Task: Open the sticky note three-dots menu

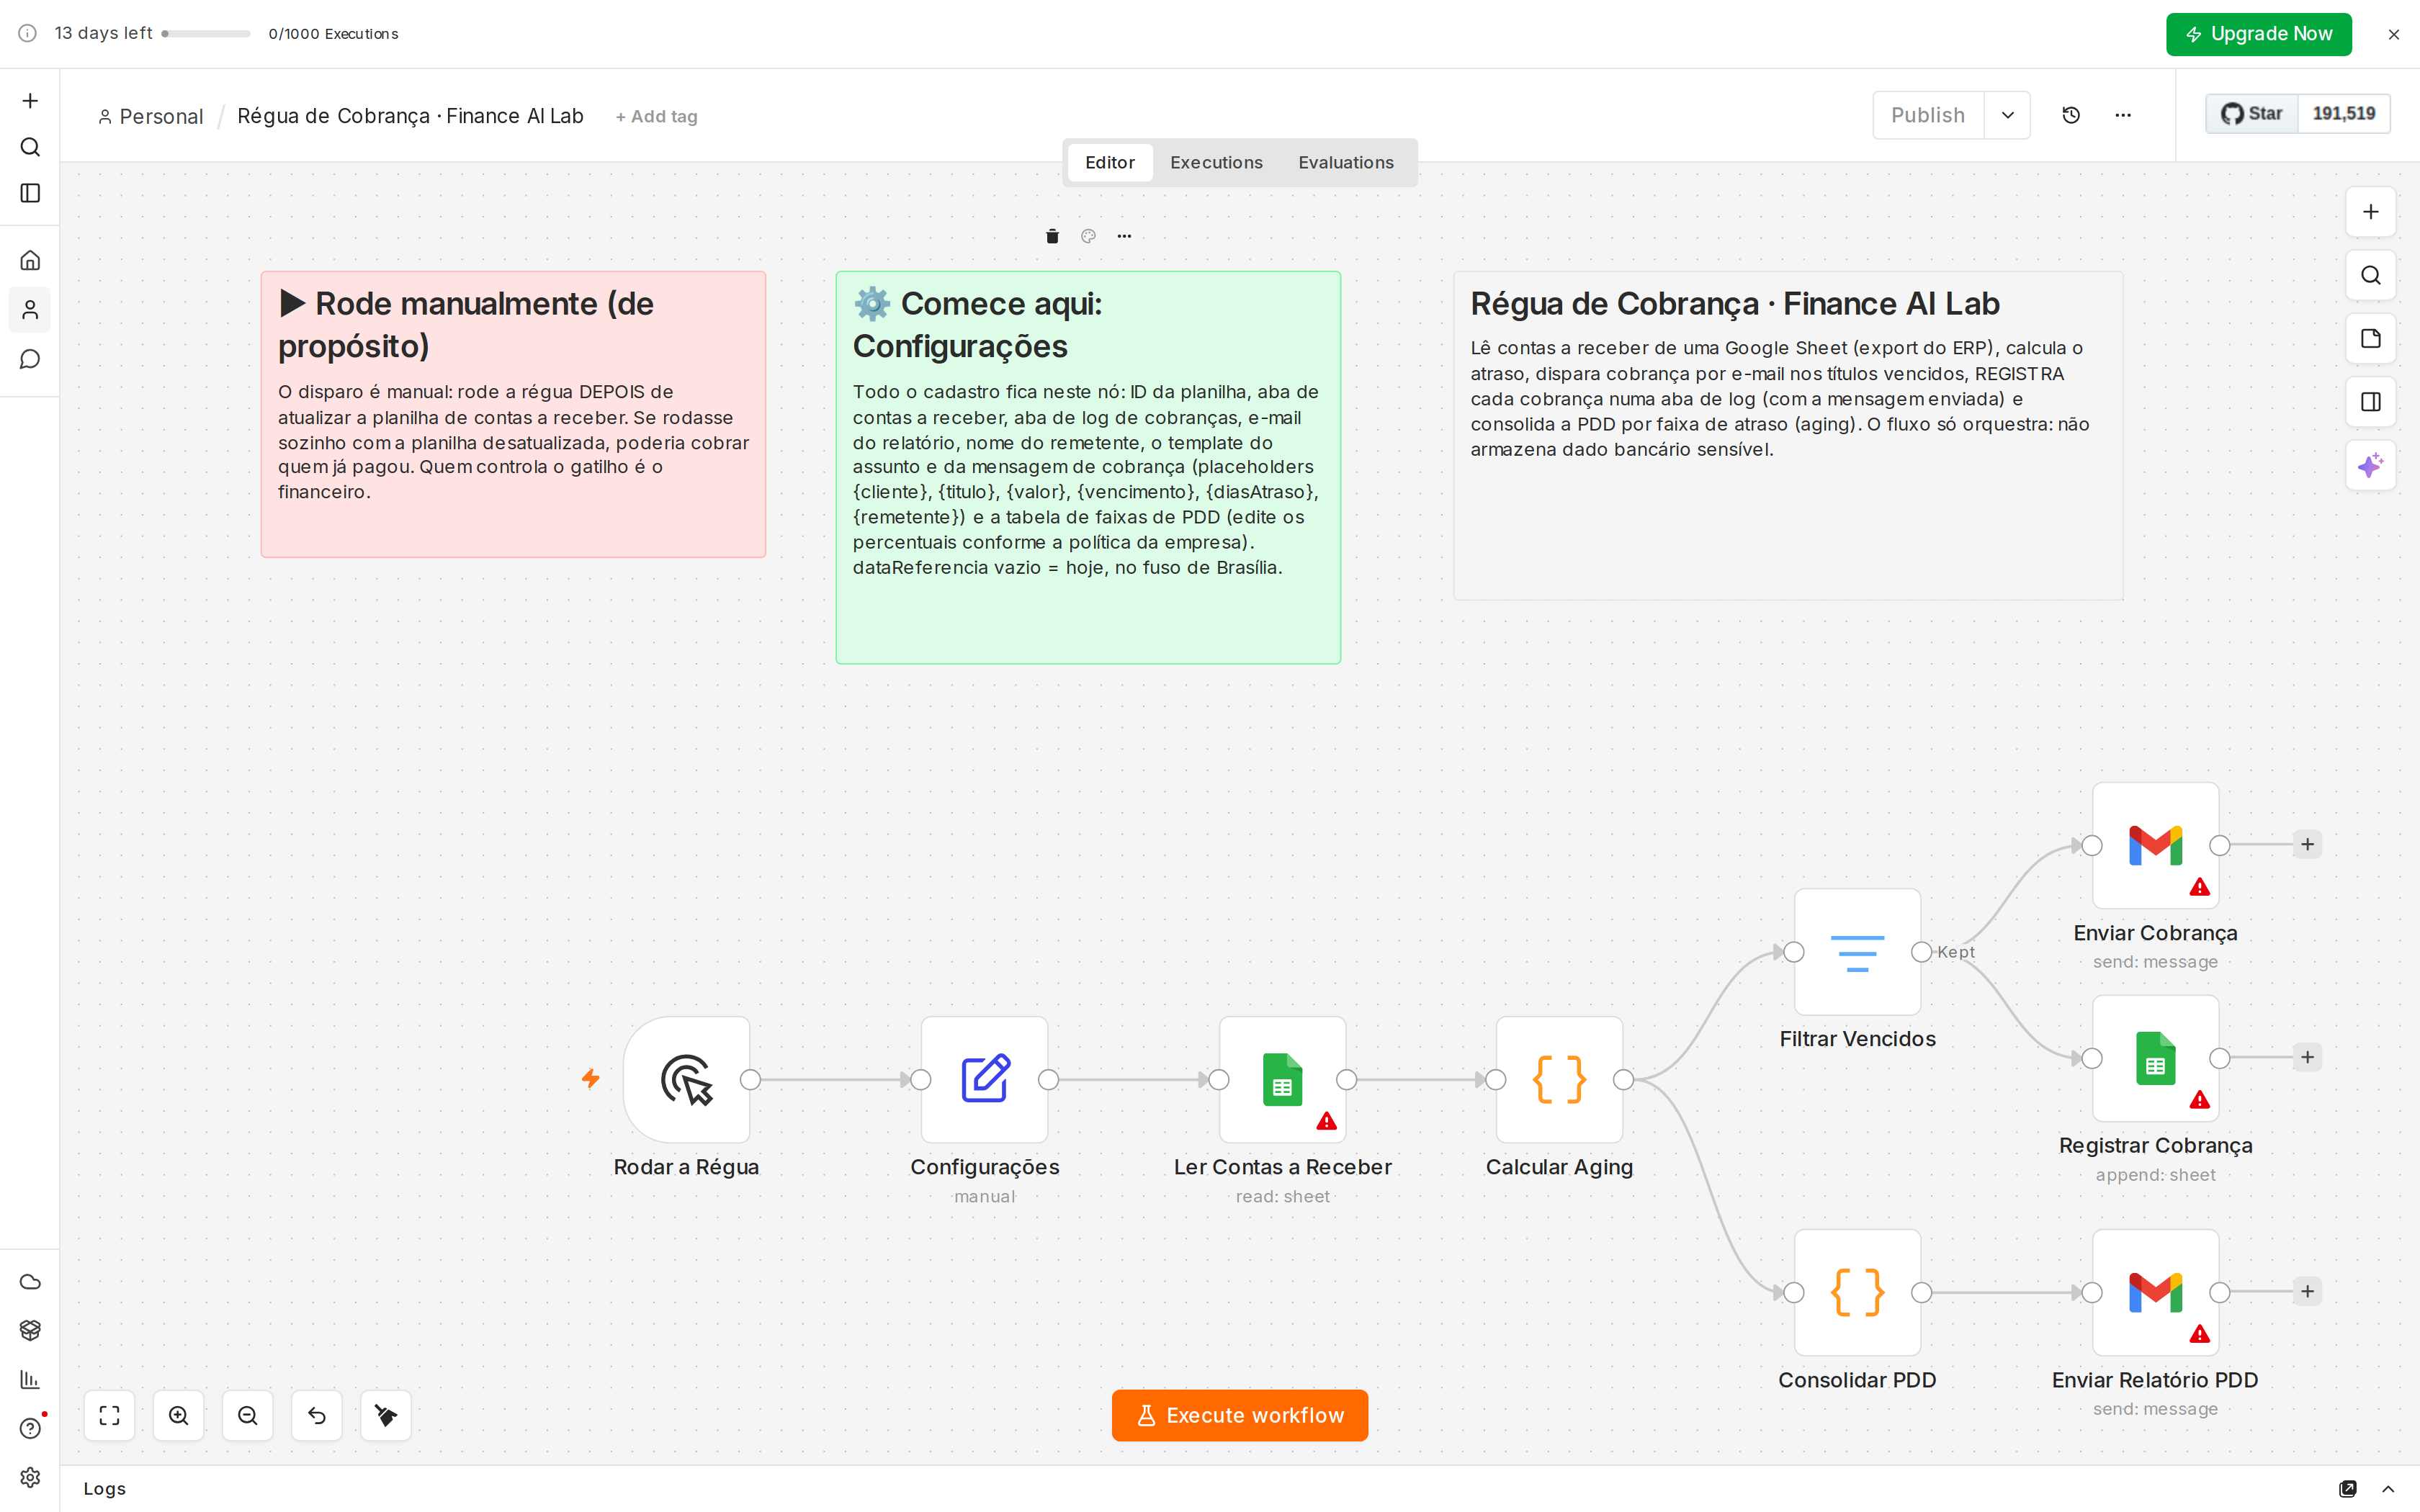Action: click(x=1124, y=236)
